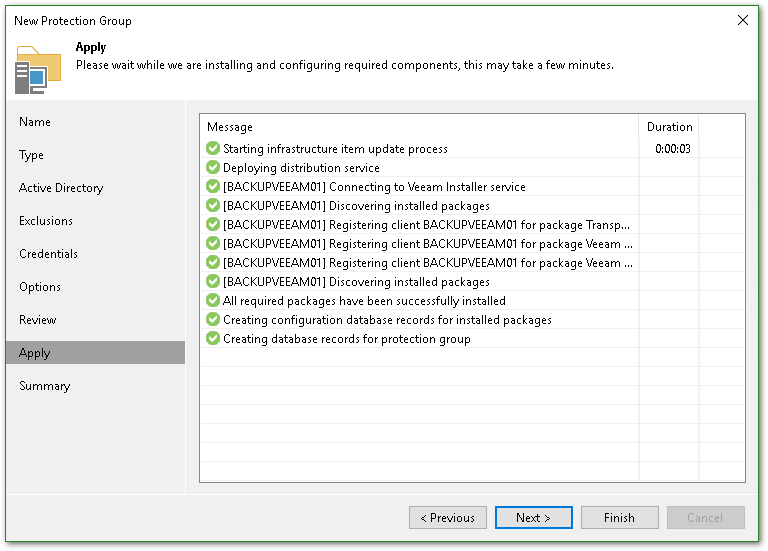Image resolution: width=768 pixels, height=551 pixels.
Task: Click the Message column header
Action: [230, 127]
